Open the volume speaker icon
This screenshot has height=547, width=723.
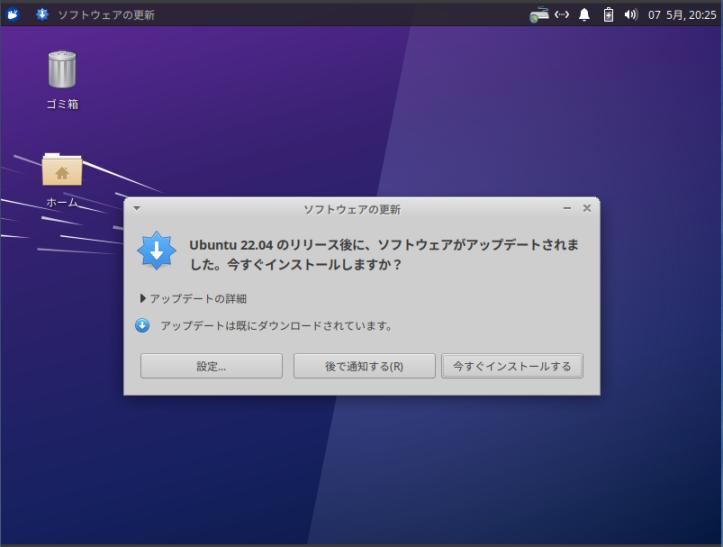[631, 15]
